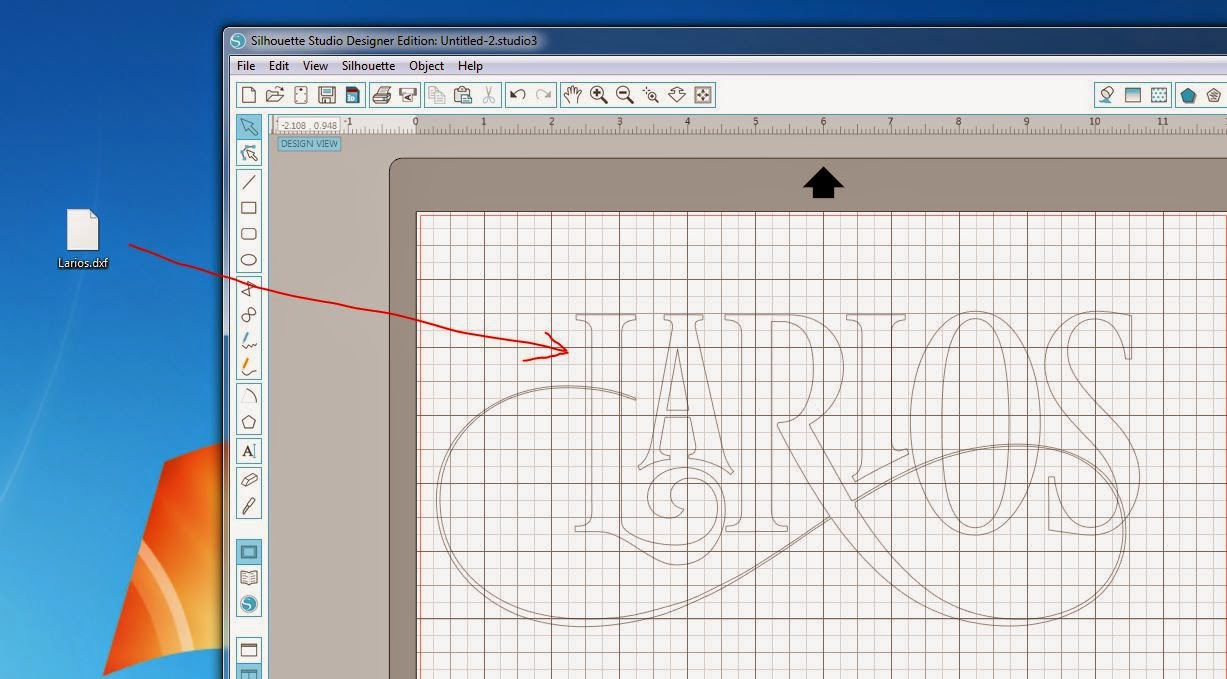Choose the Select arrow tool
The height and width of the screenshot is (679, 1227).
[249, 126]
